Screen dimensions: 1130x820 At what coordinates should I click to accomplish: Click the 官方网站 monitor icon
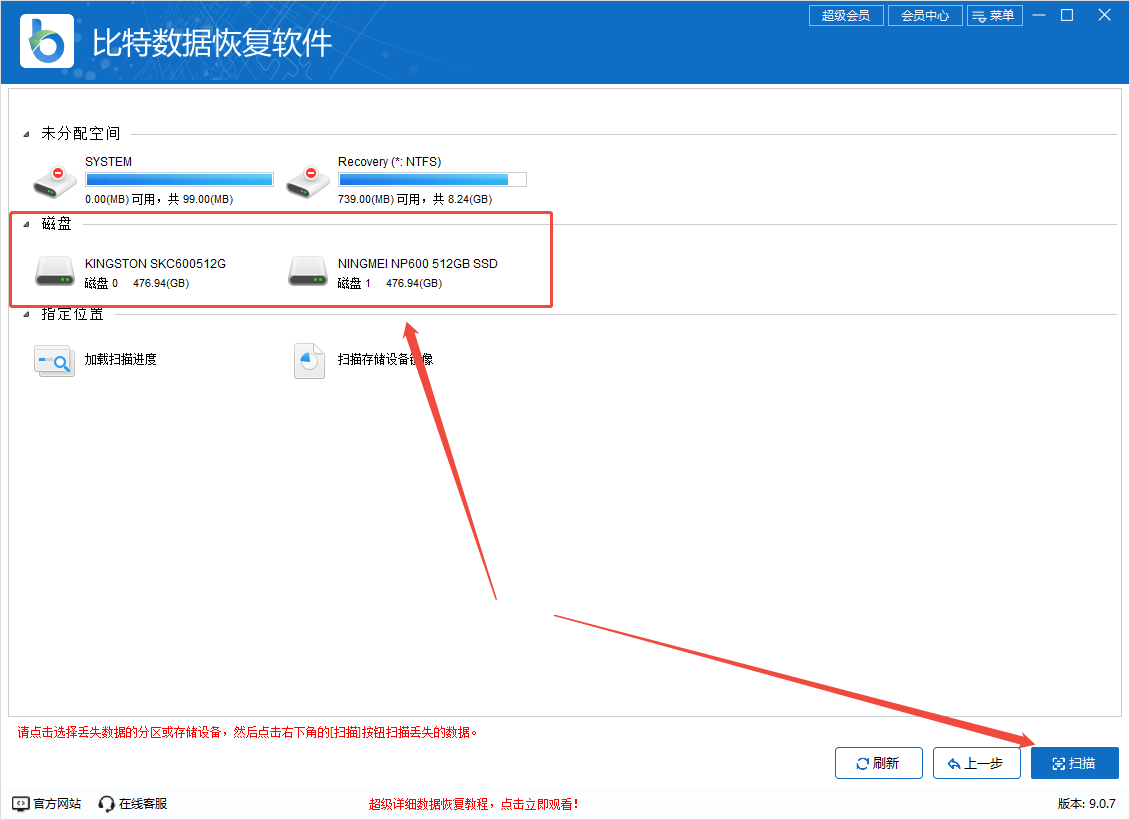pos(20,803)
